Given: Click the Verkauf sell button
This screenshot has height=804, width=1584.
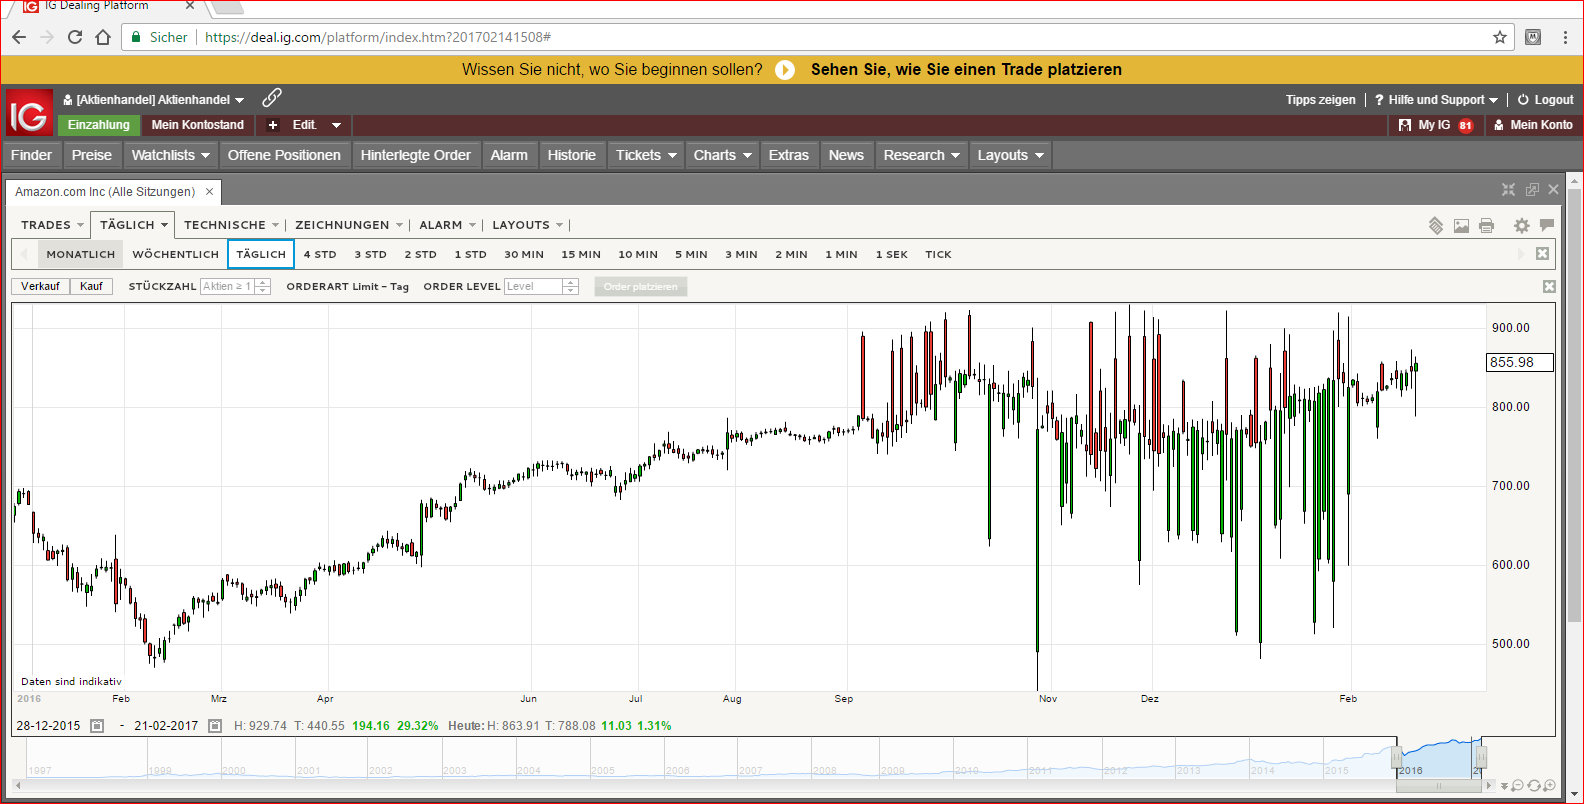Looking at the screenshot, I should coord(41,286).
